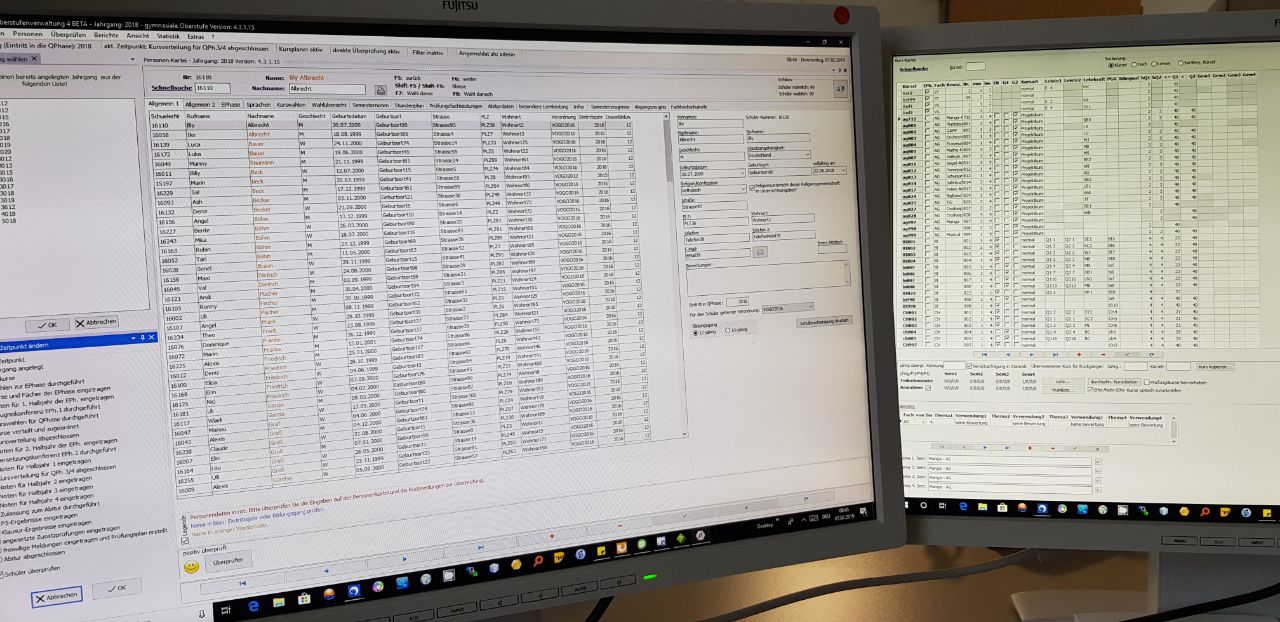Open the Statistik menu
1280x622 pixels.
[x=168, y=36]
